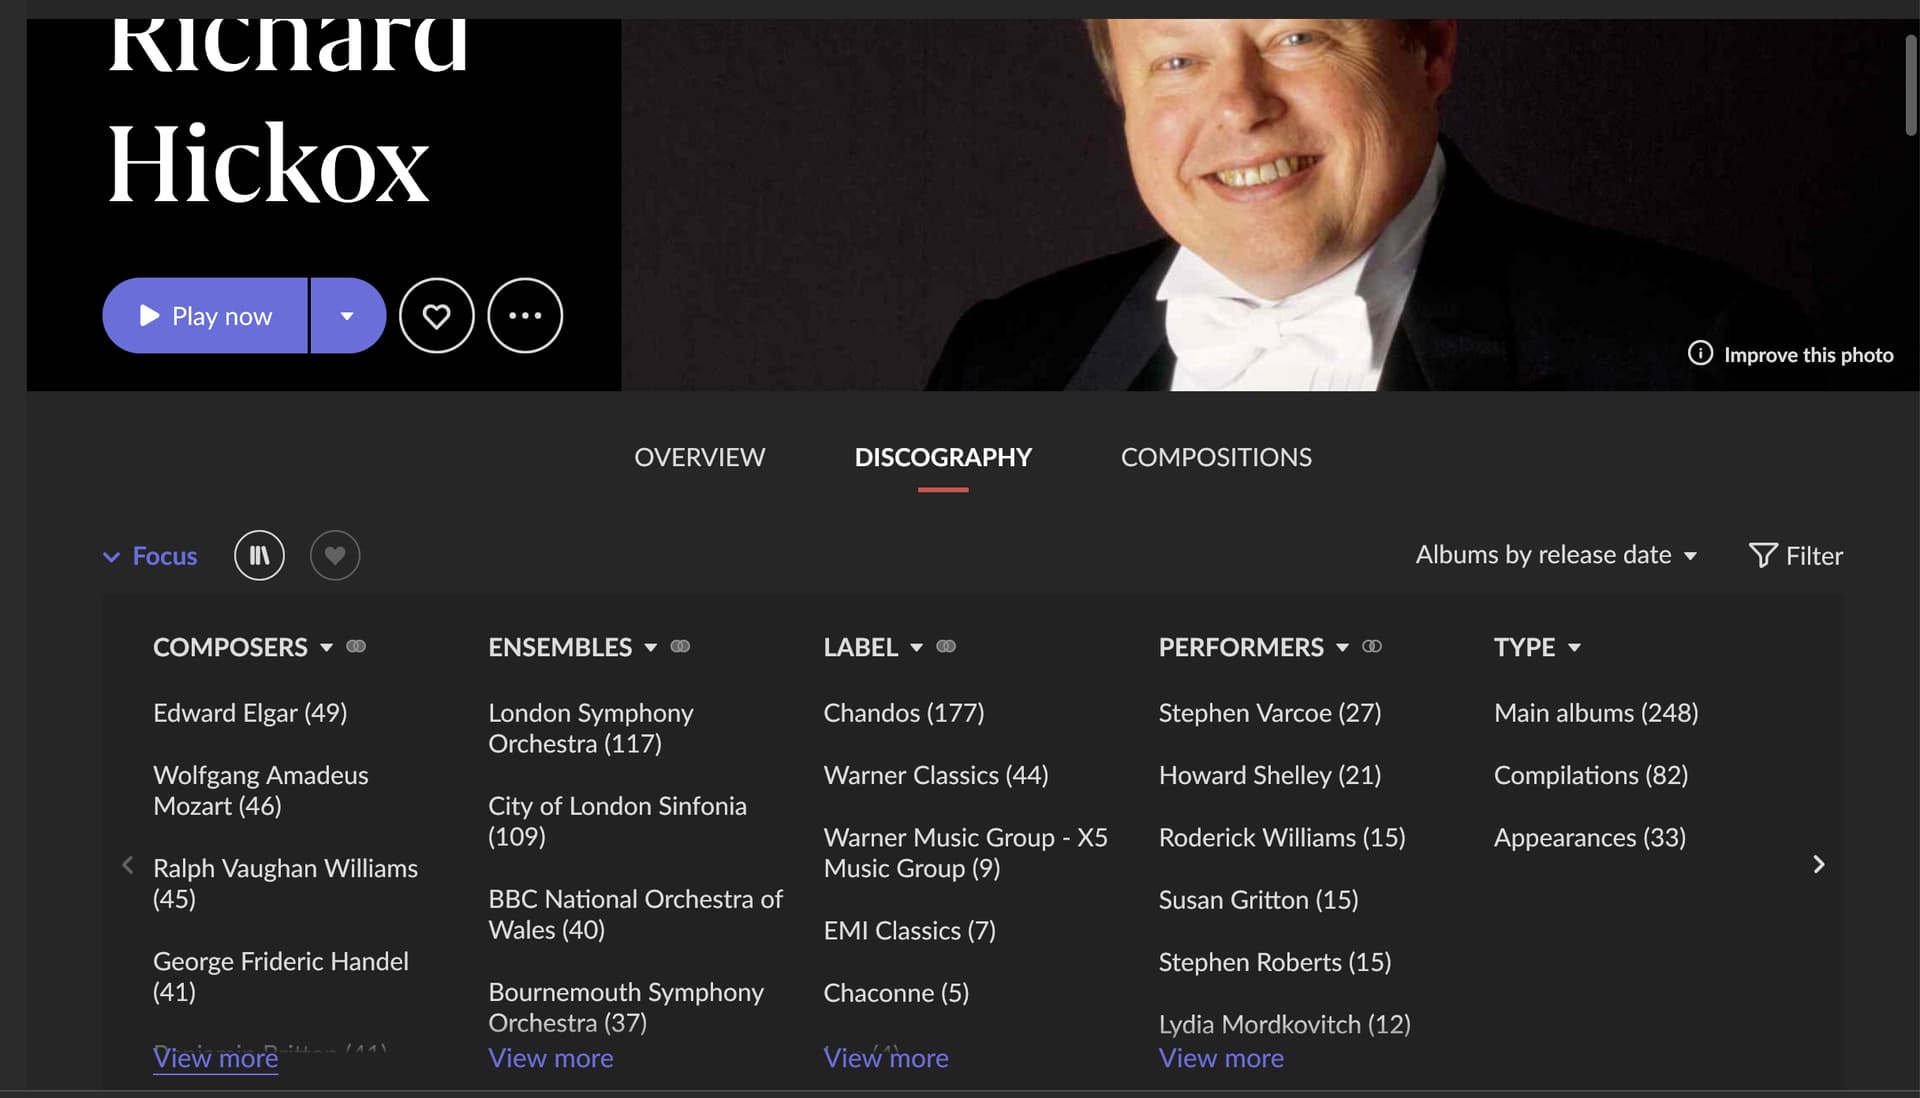Image resolution: width=1920 pixels, height=1098 pixels.
Task: Open the Play now dropdown arrow
Action: pos(347,316)
